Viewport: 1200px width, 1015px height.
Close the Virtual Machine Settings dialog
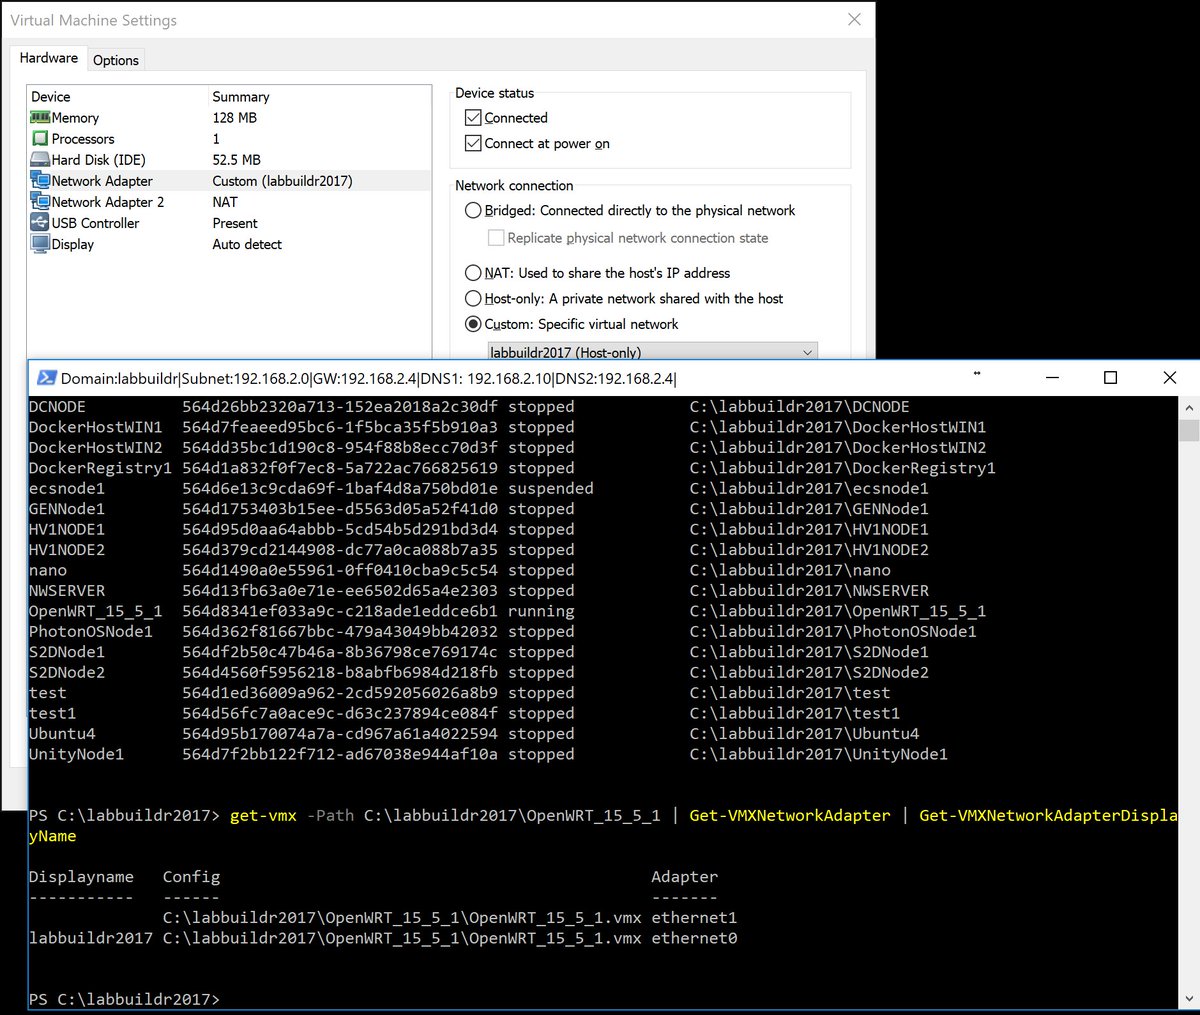point(854,20)
